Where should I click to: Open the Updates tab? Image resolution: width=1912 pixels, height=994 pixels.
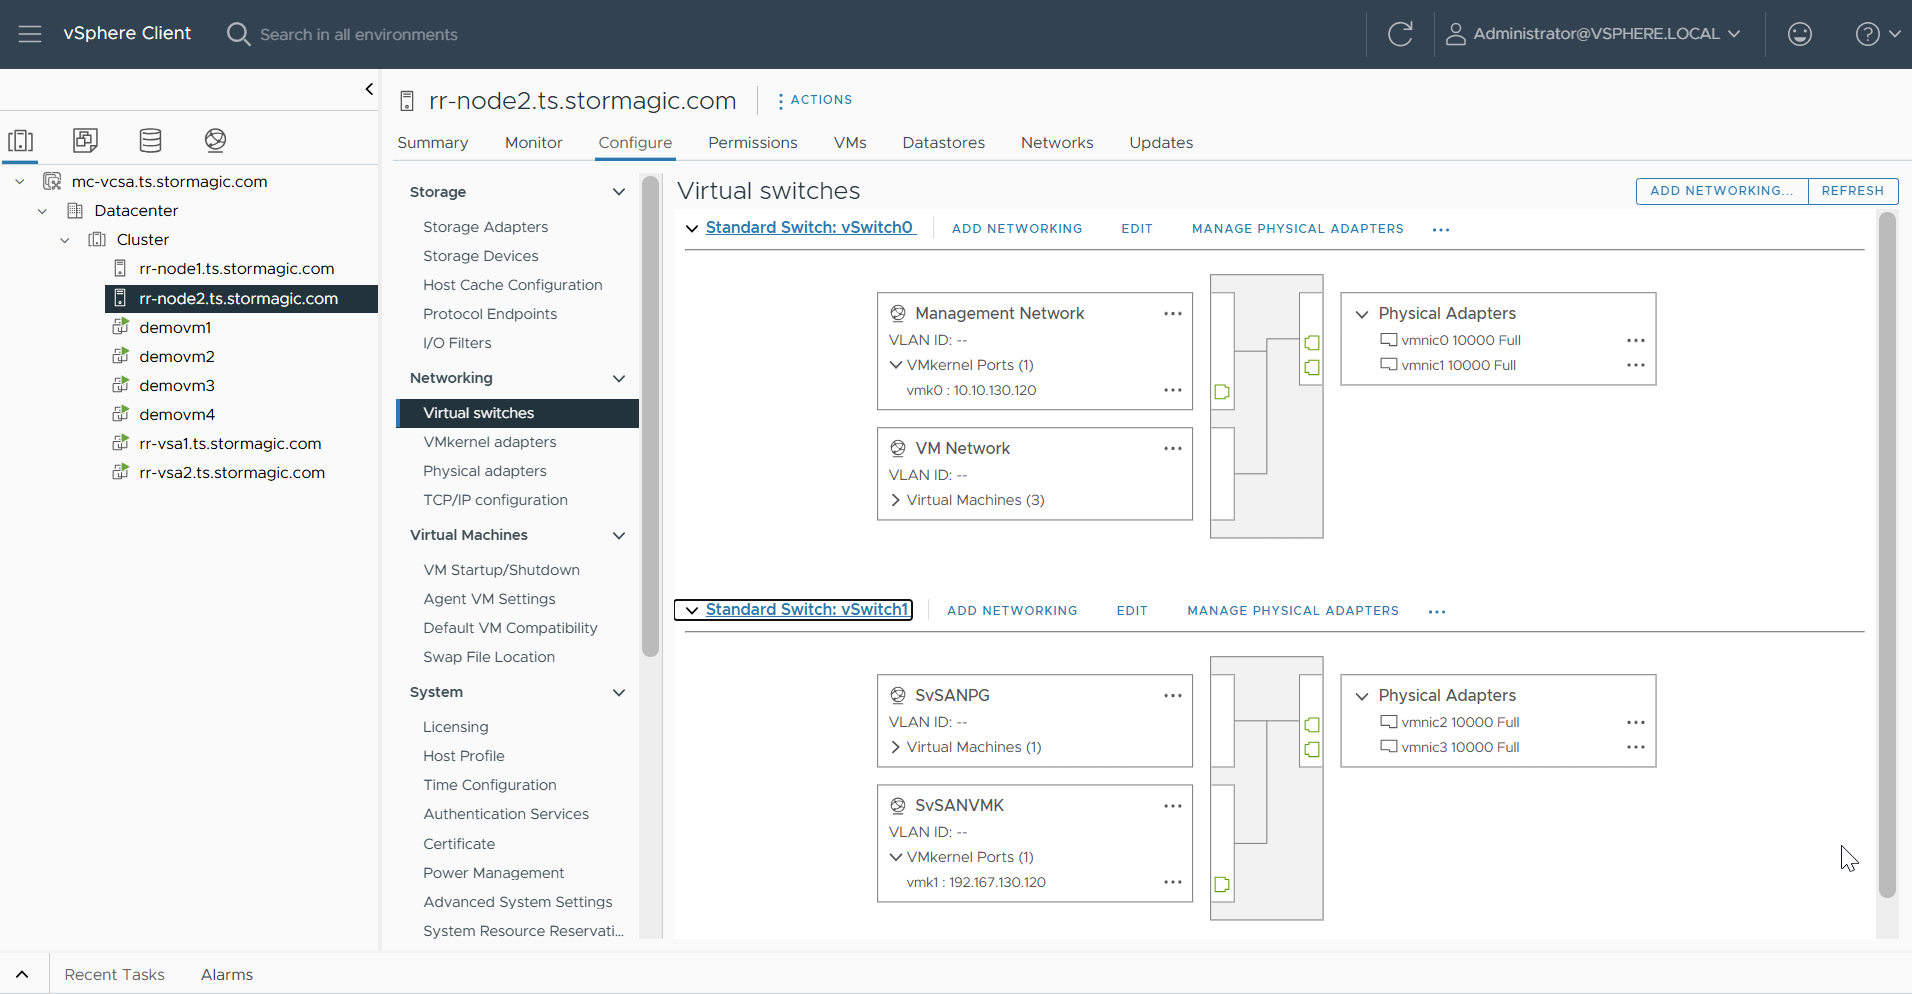point(1161,143)
